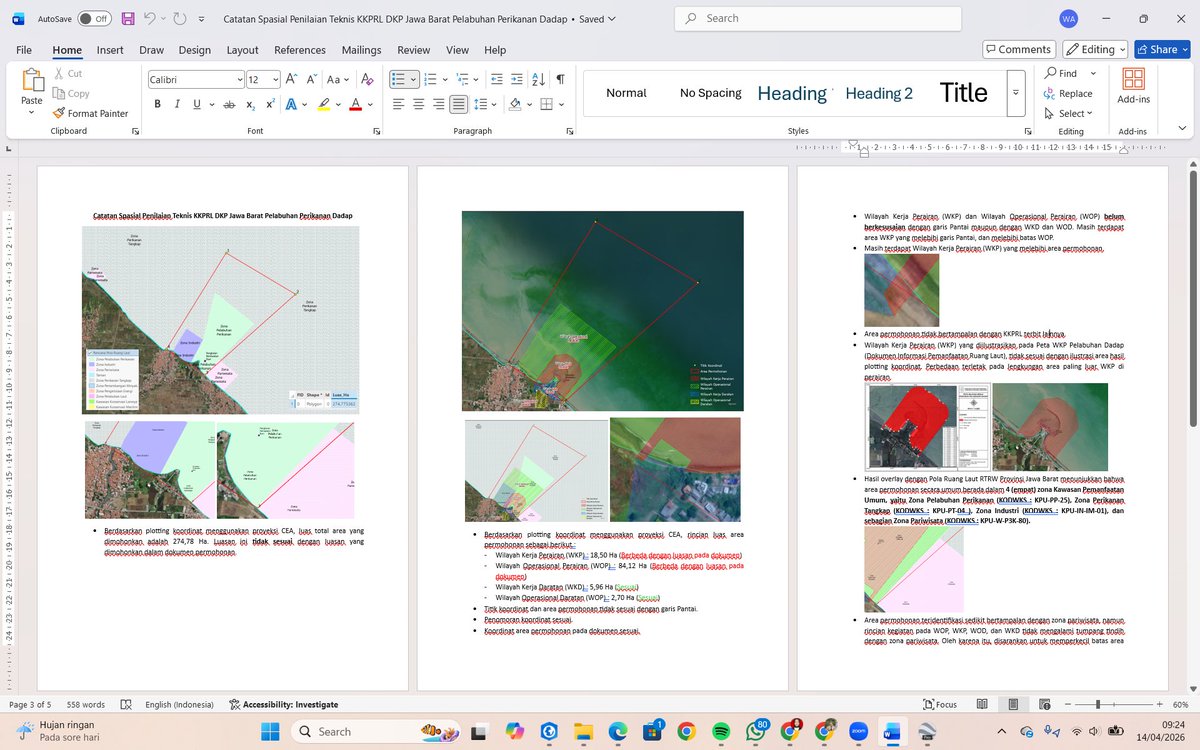
Task: Decrease paragraph indent
Action: [499, 79]
